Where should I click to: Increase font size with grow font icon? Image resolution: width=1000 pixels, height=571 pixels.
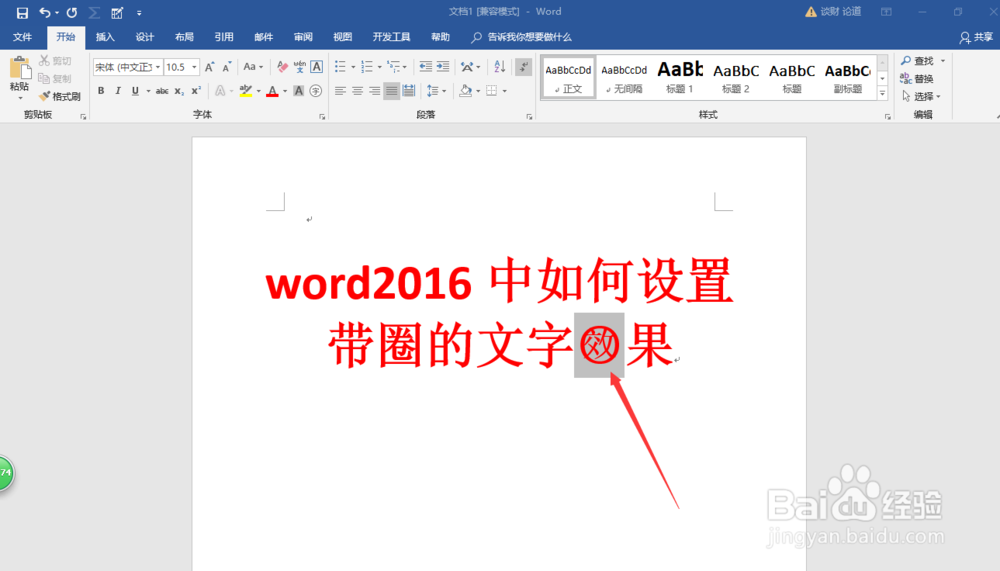tap(209, 67)
